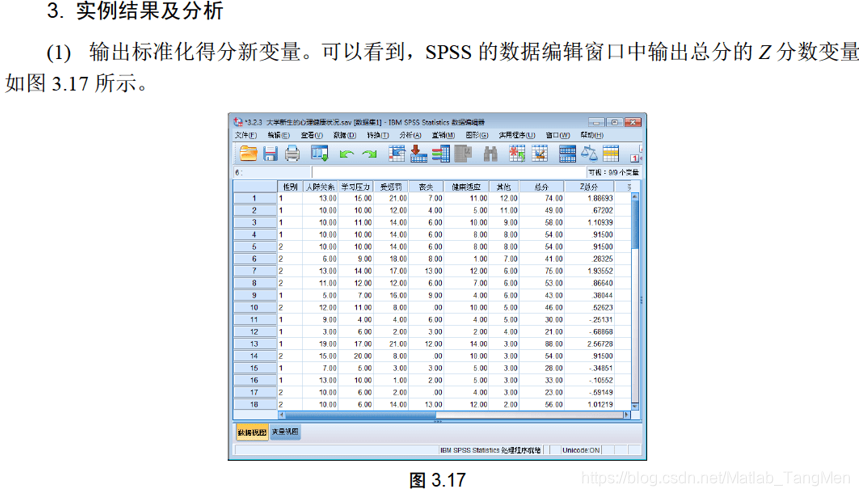This screenshot has width=859, height=496.
Task: Select the 性别 column header
Action: 290,187
